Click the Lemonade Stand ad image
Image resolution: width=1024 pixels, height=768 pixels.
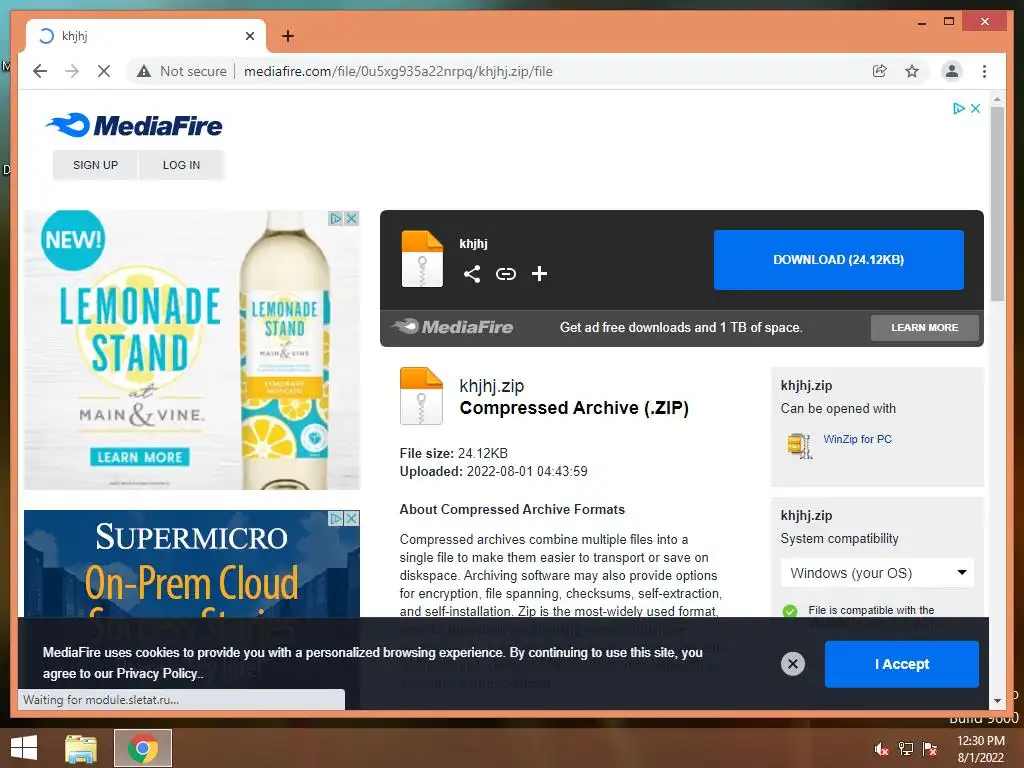tap(192, 349)
